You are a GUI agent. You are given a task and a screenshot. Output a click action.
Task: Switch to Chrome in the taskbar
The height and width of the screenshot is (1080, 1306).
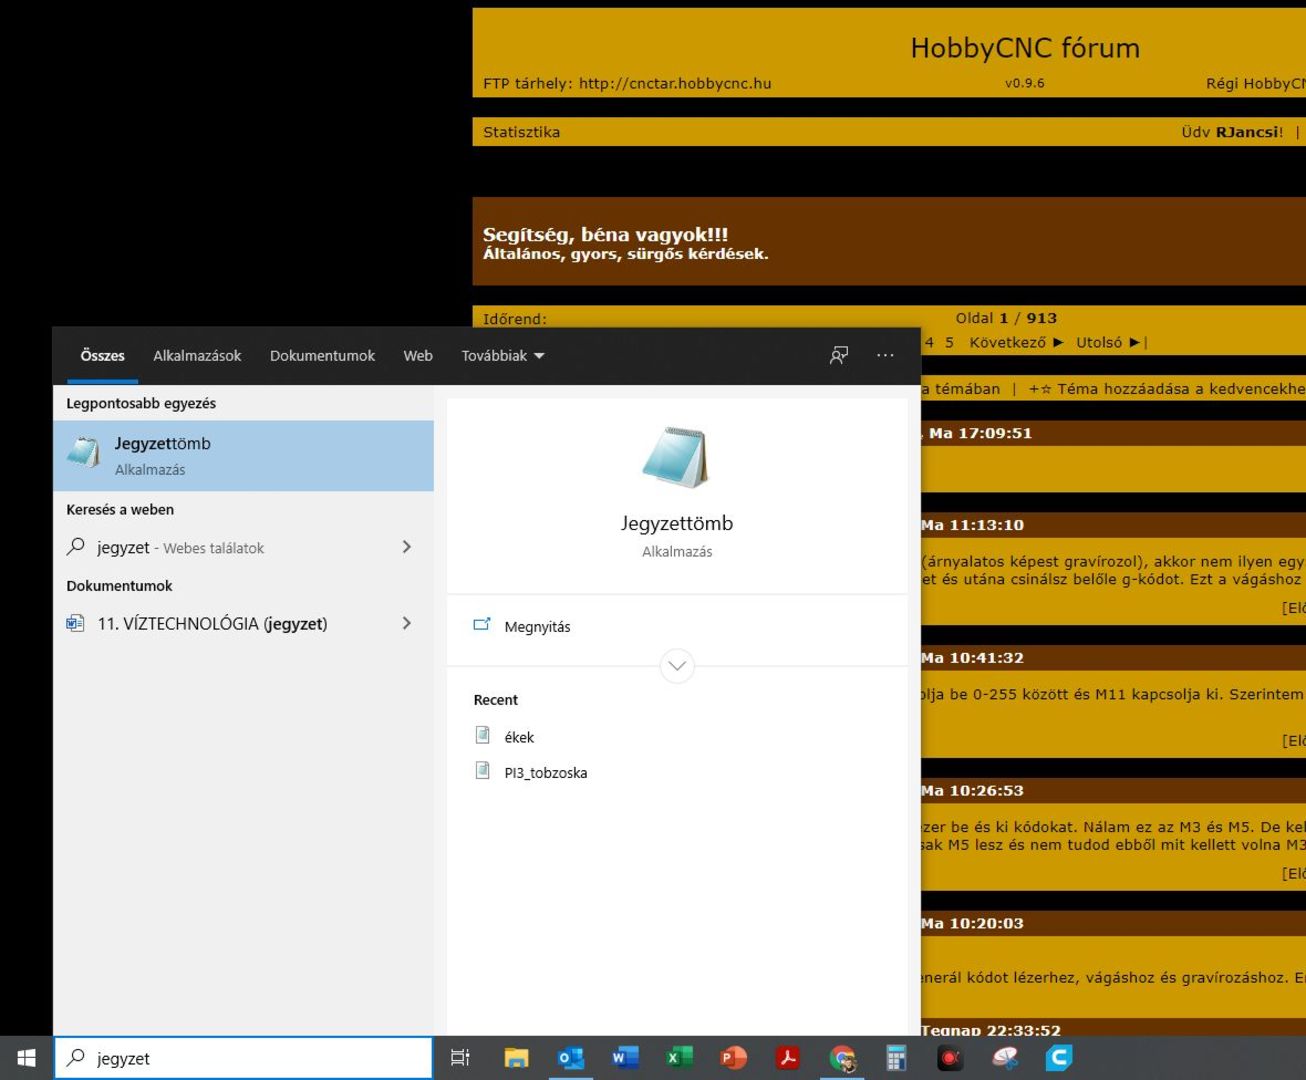842,1058
